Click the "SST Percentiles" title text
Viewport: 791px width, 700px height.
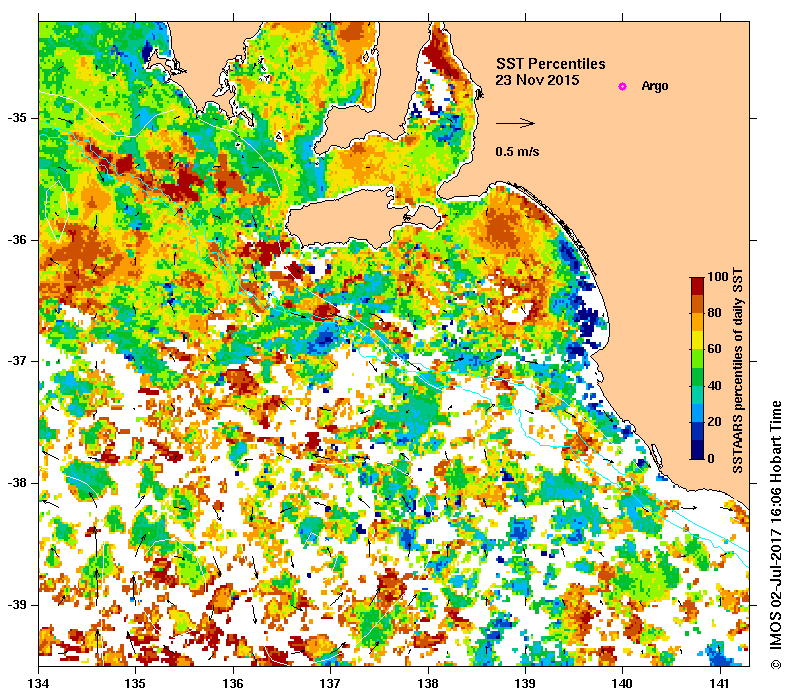pos(550,64)
